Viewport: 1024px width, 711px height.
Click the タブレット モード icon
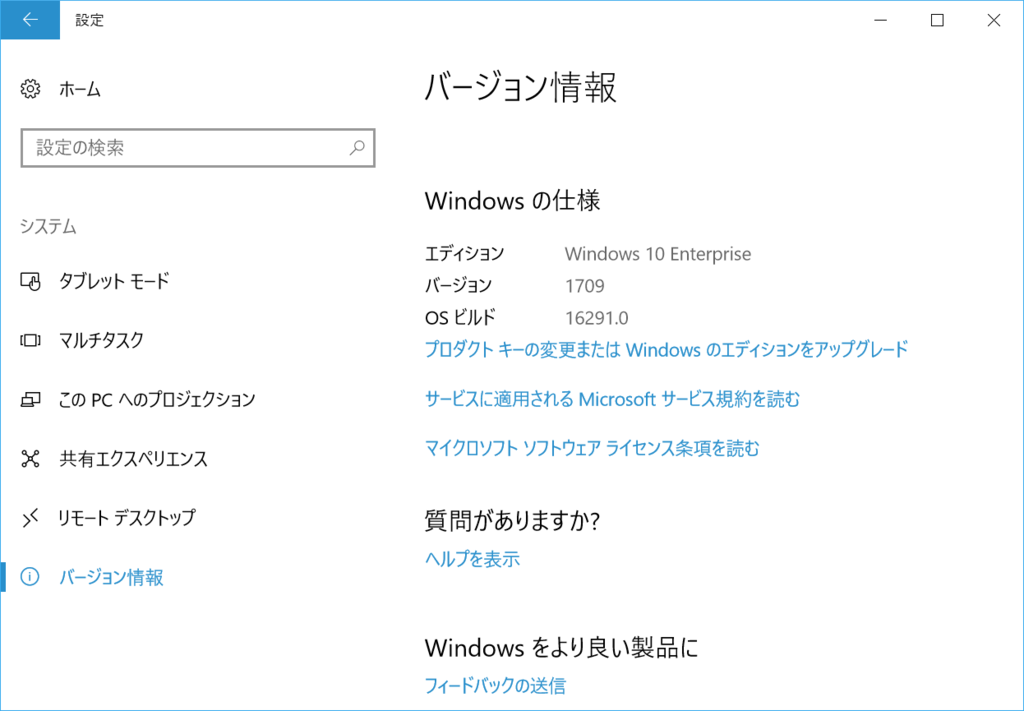(x=30, y=281)
